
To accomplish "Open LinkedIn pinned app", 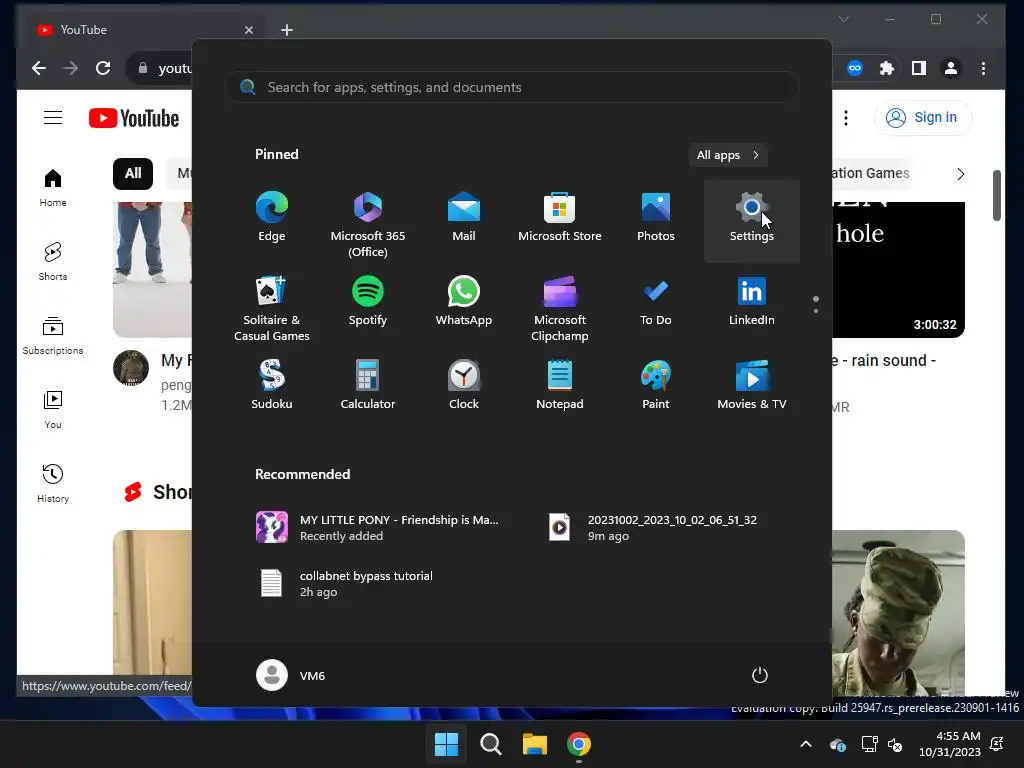I will point(752,303).
